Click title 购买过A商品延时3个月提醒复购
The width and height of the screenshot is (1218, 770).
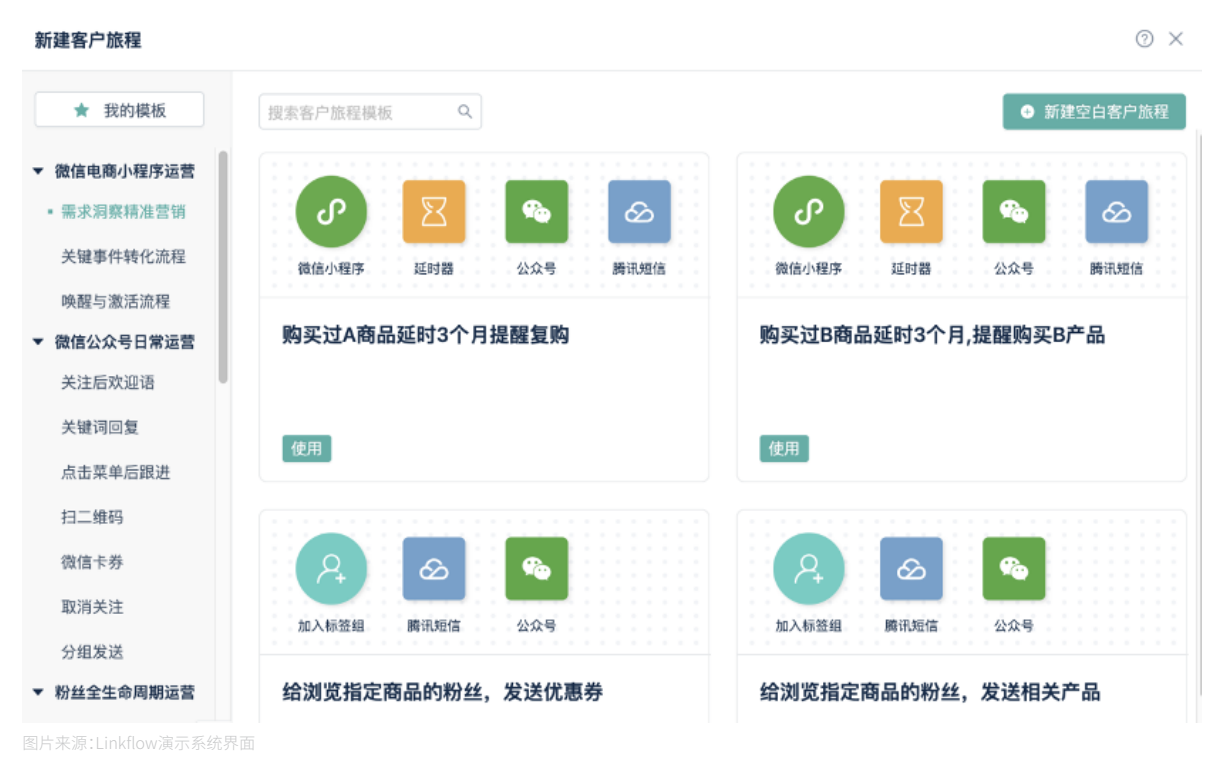(x=425, y=335)
